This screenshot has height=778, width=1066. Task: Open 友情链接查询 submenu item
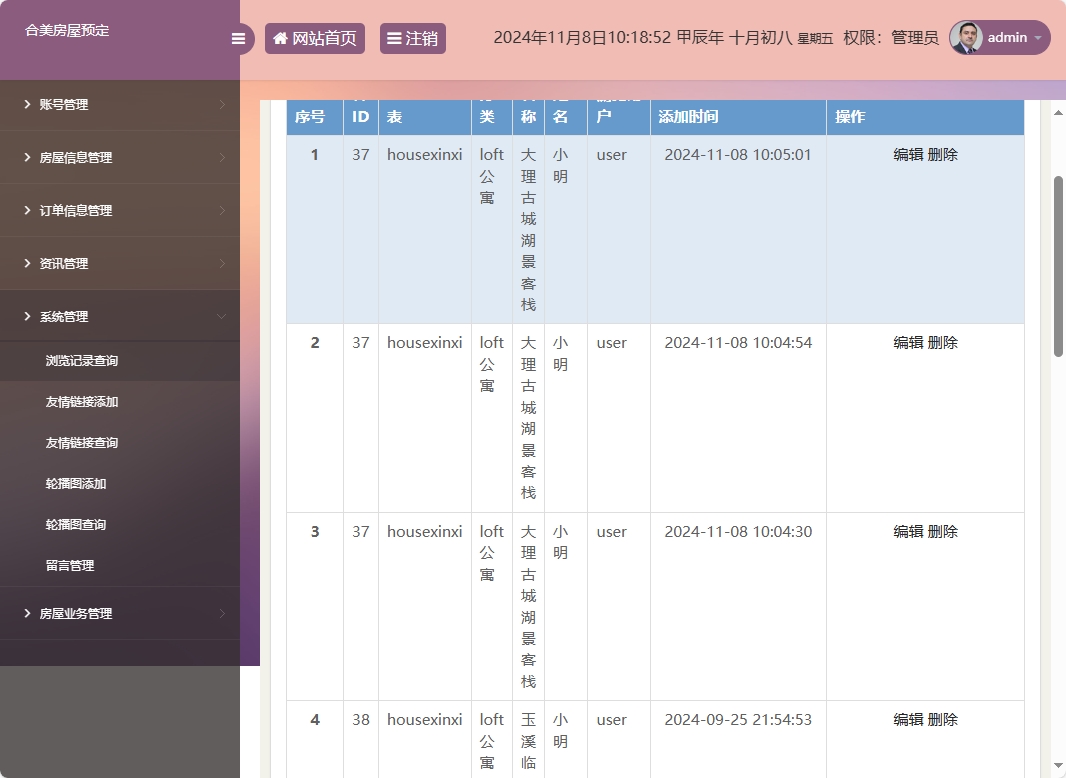[x=82, y=443]
